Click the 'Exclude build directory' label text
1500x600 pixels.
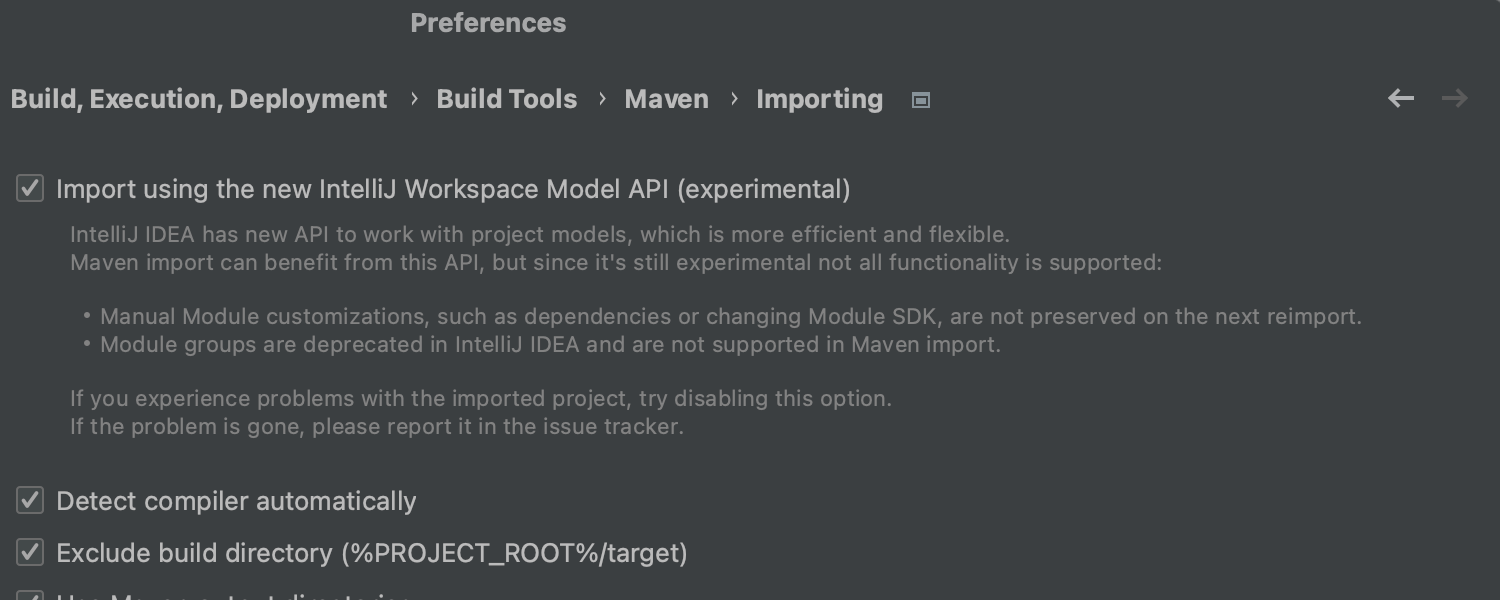click(371, 553)
